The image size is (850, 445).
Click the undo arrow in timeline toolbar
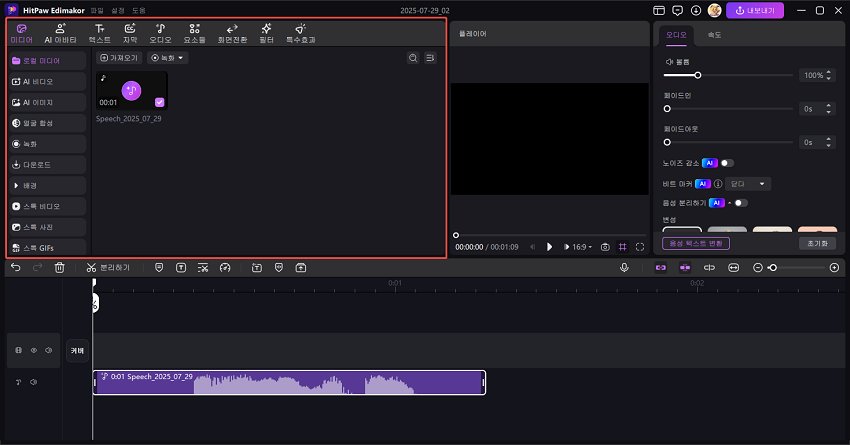[x=15, y=267]
